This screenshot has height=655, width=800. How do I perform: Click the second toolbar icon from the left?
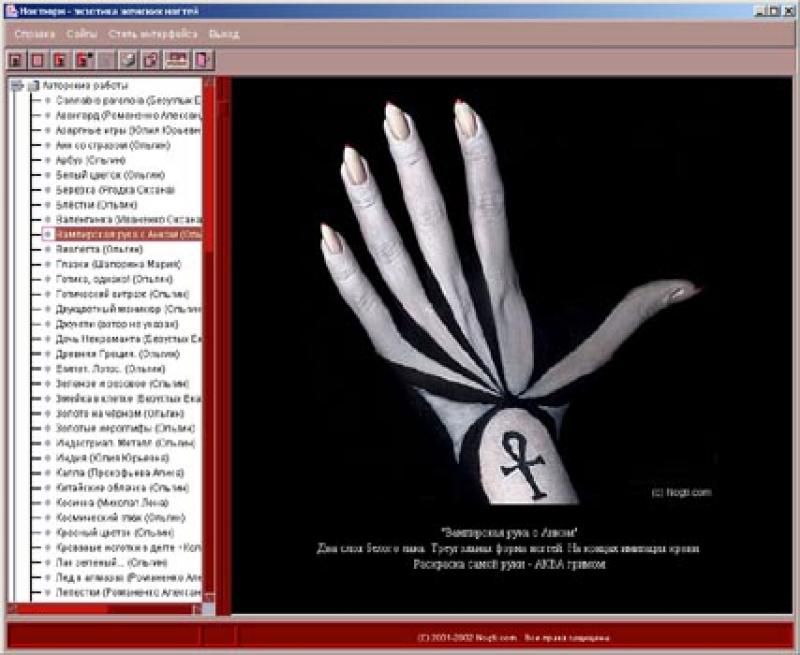click(x=37, y=60)
